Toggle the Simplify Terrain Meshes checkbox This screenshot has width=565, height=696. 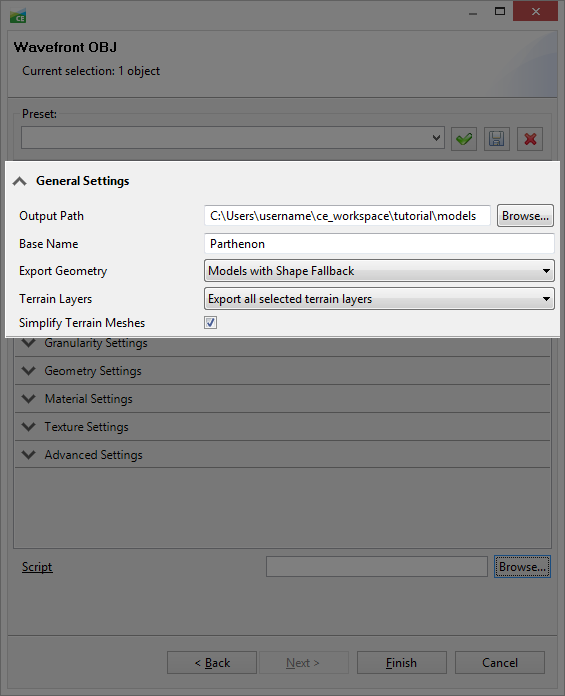tap(210, 323)
